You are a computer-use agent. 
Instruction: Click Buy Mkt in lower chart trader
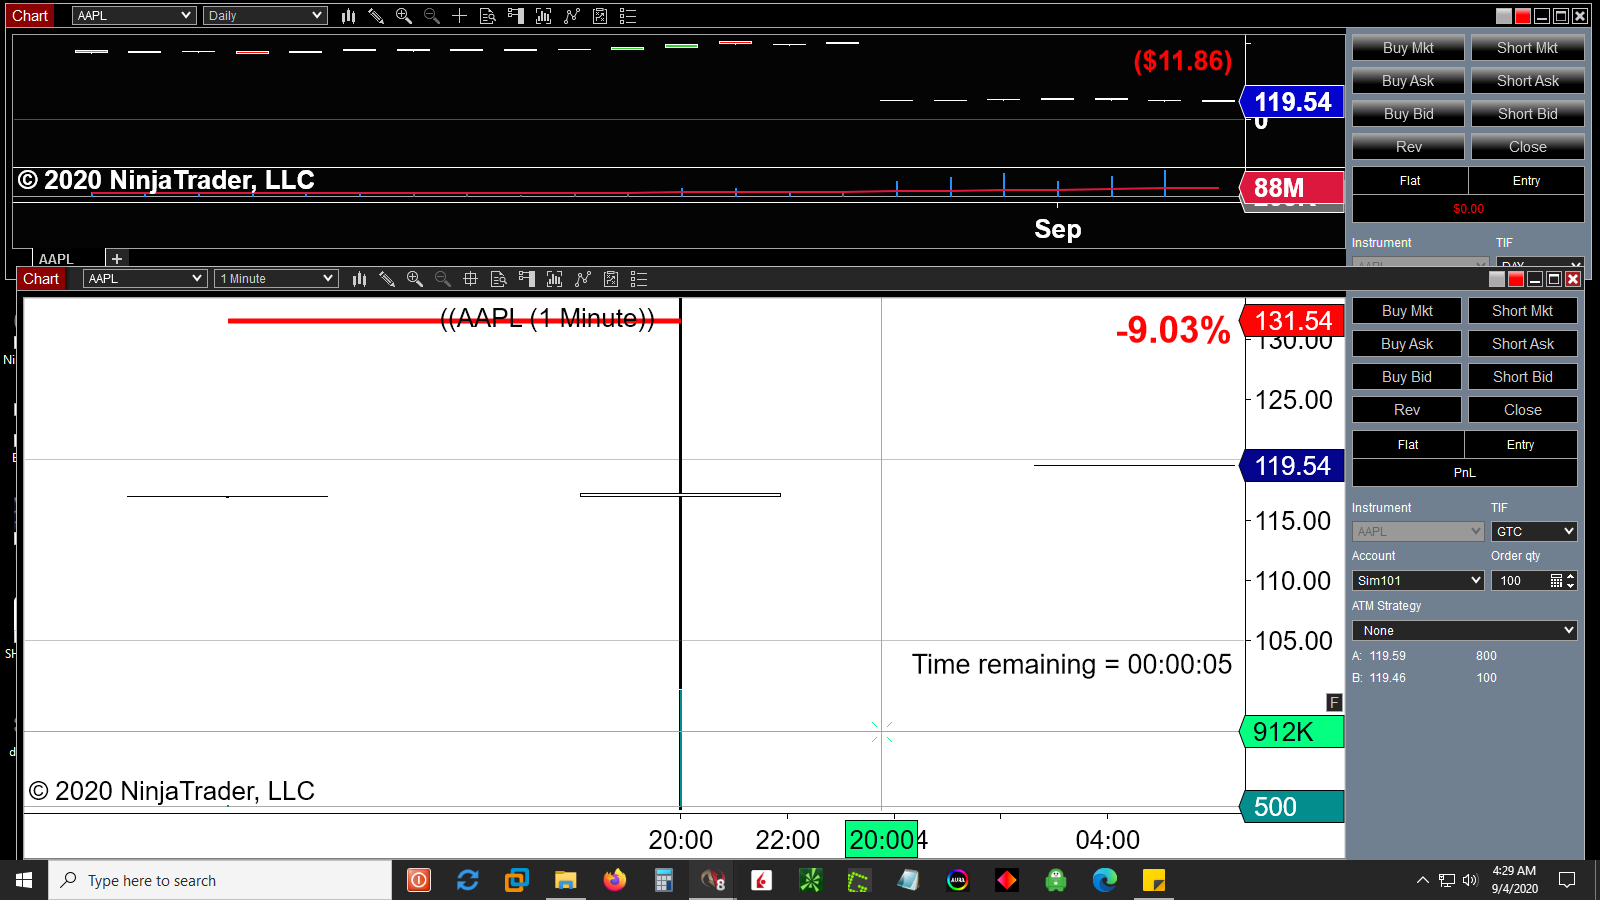(1407, 311)
